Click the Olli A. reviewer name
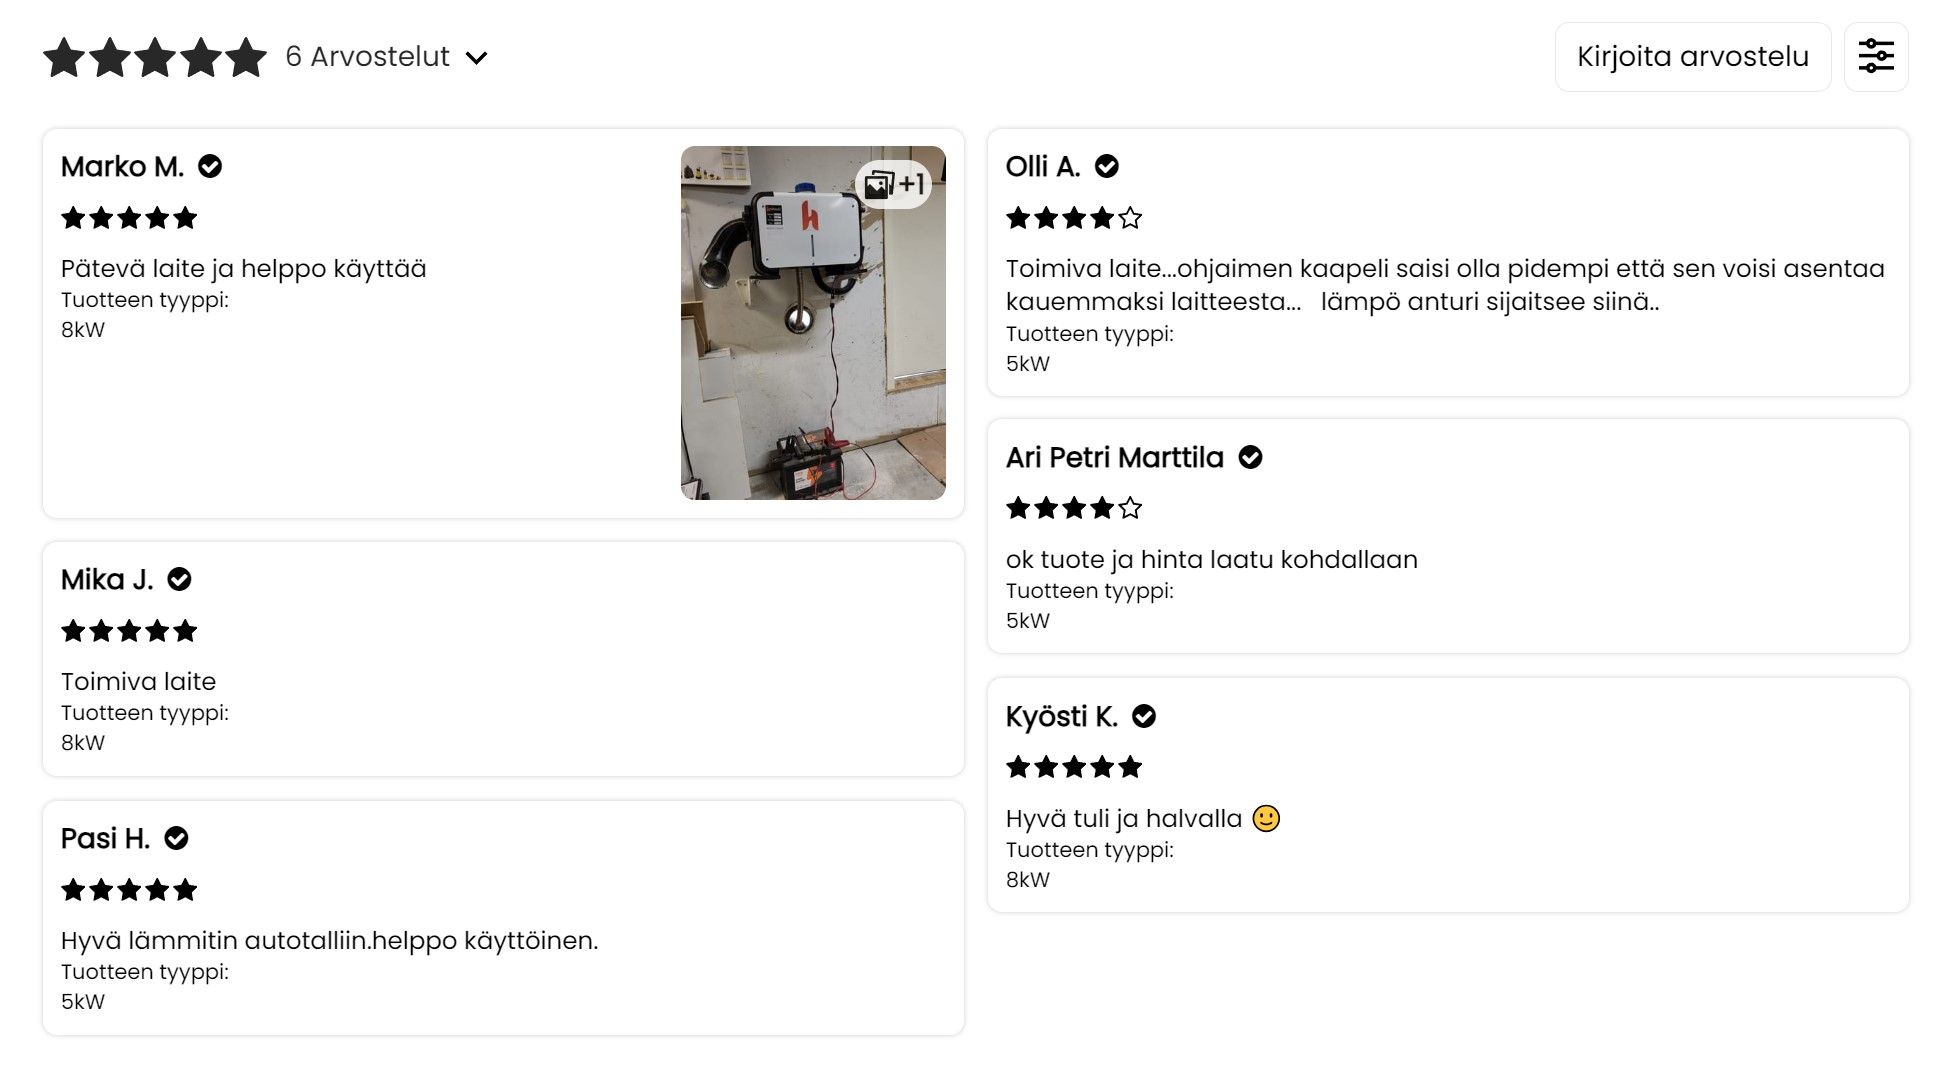This screenshot has width=1958, height=1083. [1042, 166]
